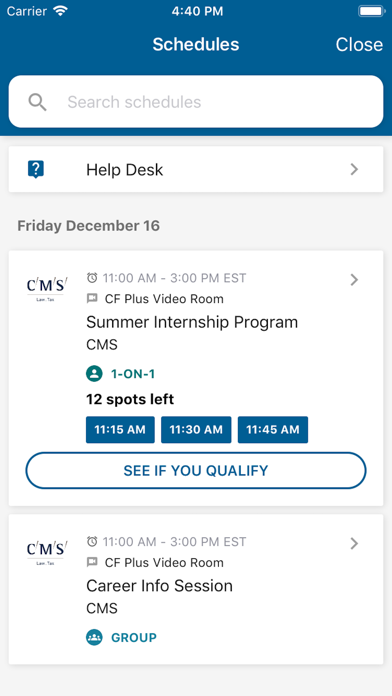Expand the Help Desk row chevron
This screenshot has height=696, width=392.
(x=354, y=170)
